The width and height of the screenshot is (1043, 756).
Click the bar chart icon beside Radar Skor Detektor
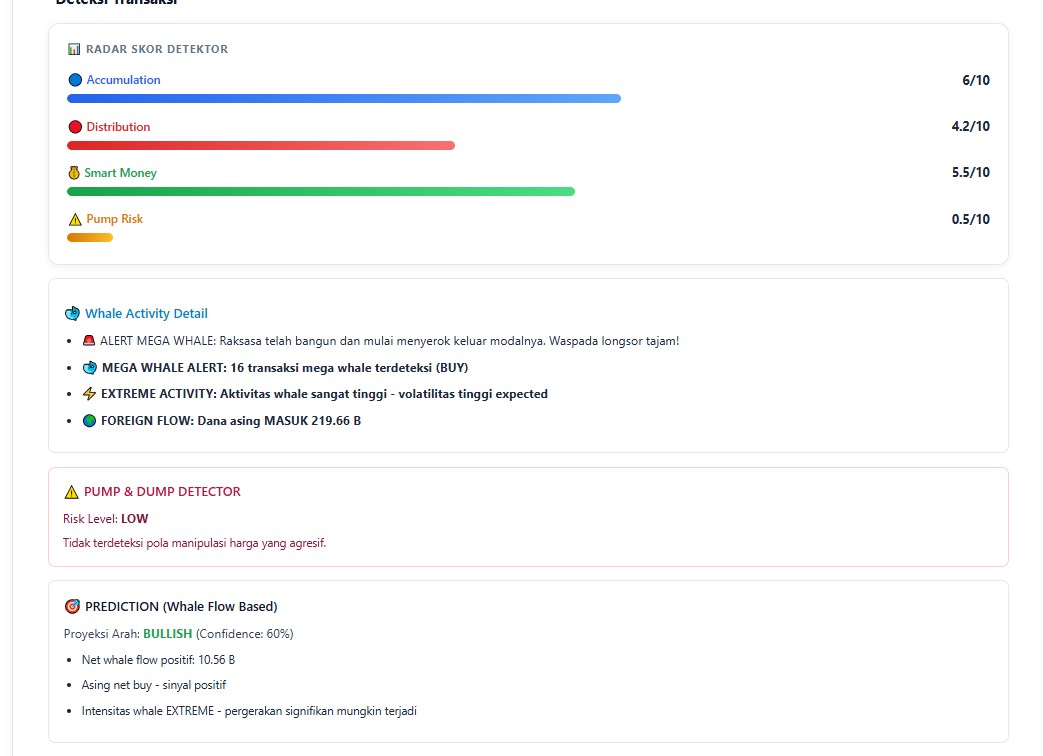pyautogui.click(x=74, y=49)
